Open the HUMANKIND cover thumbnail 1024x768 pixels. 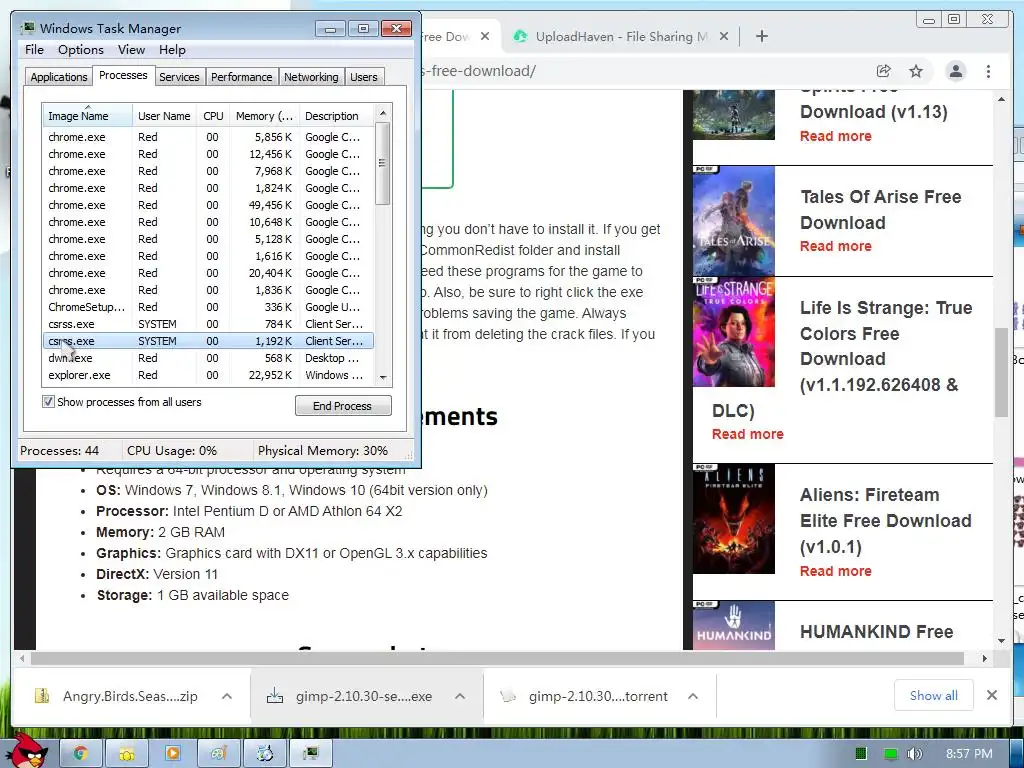click(733, 625)
